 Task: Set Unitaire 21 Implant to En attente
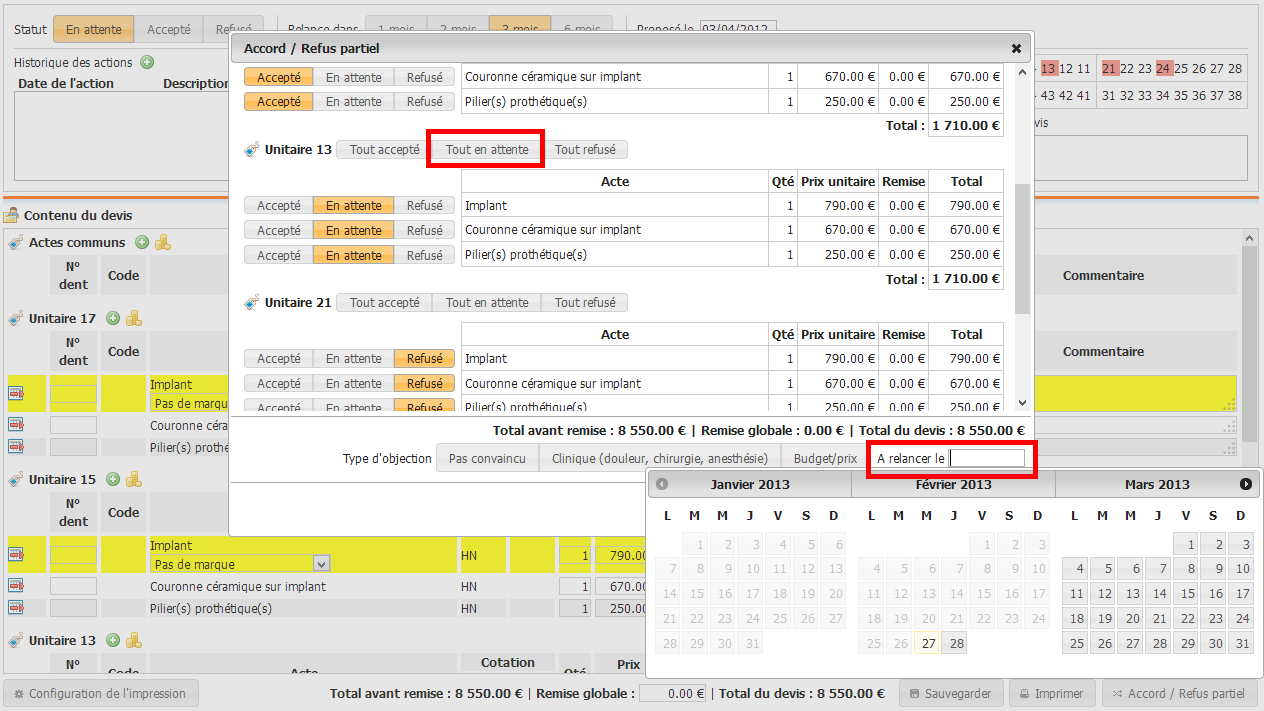click(353, 359)
